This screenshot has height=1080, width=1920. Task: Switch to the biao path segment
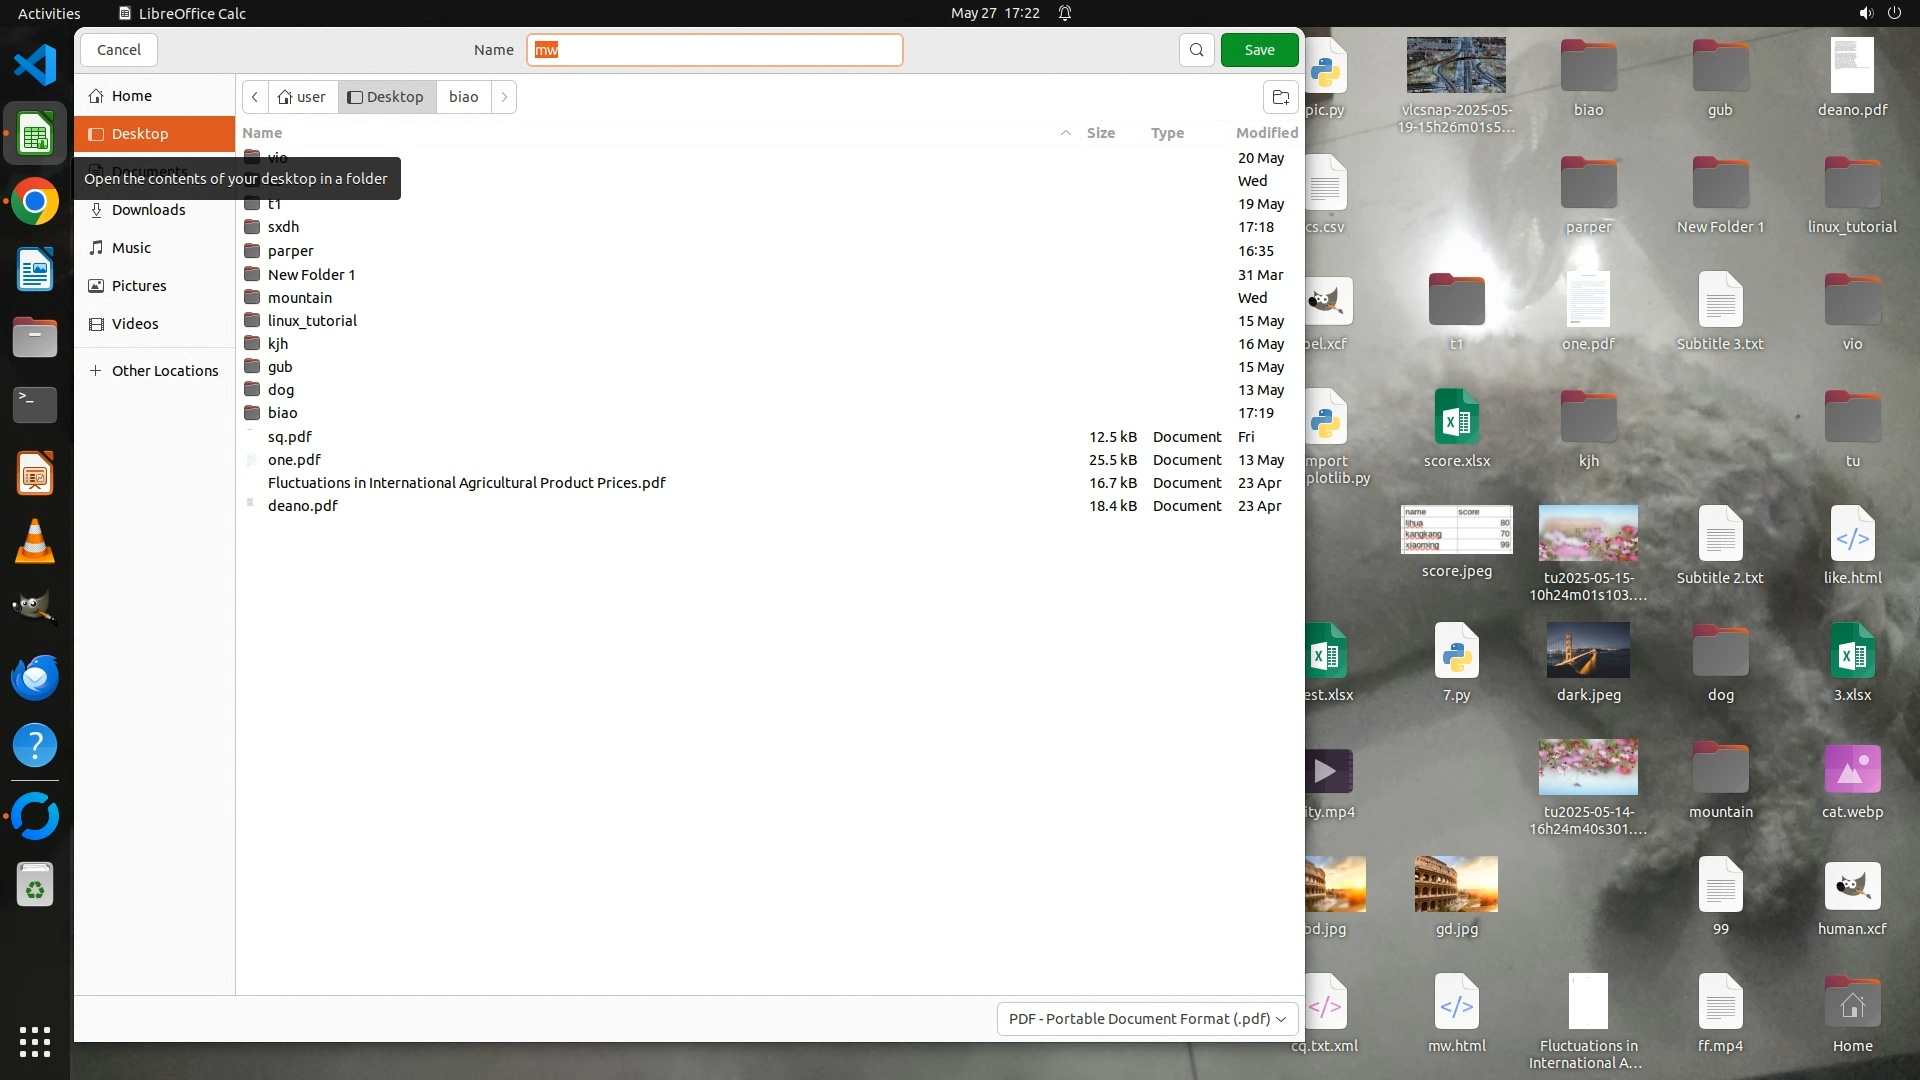pyautogui.click(x=463, y=97)
